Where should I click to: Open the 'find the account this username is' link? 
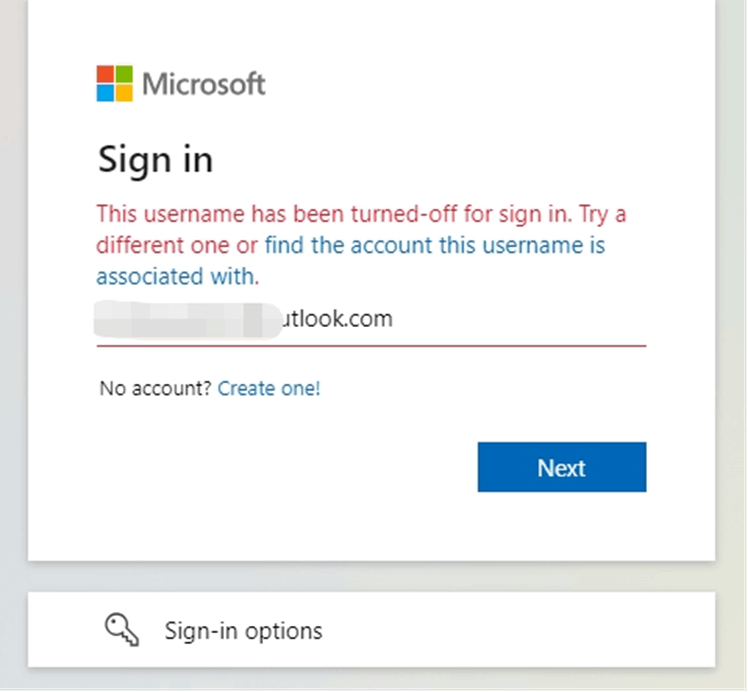click(x=435, y=245)
